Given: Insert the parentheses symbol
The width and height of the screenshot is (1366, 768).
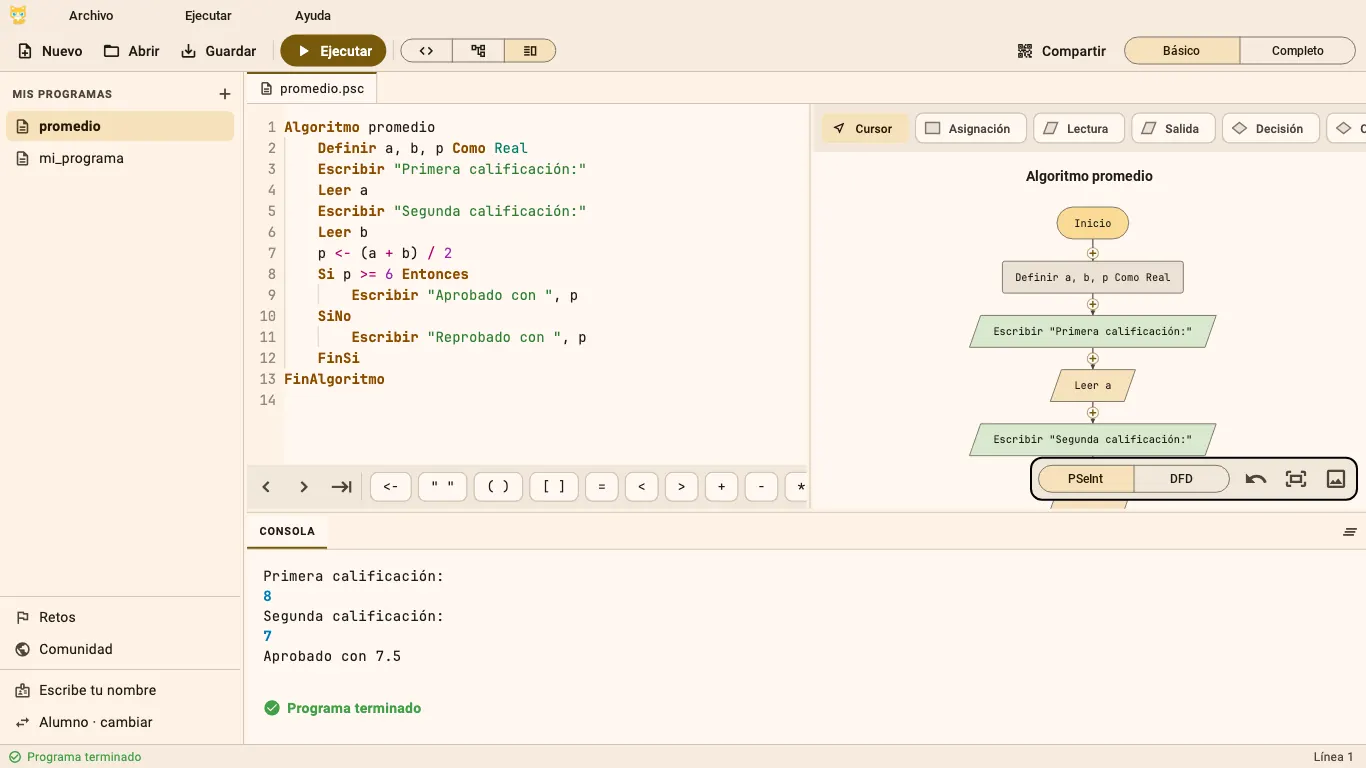Looking at the screenshot, I should [x=498, y=487].
